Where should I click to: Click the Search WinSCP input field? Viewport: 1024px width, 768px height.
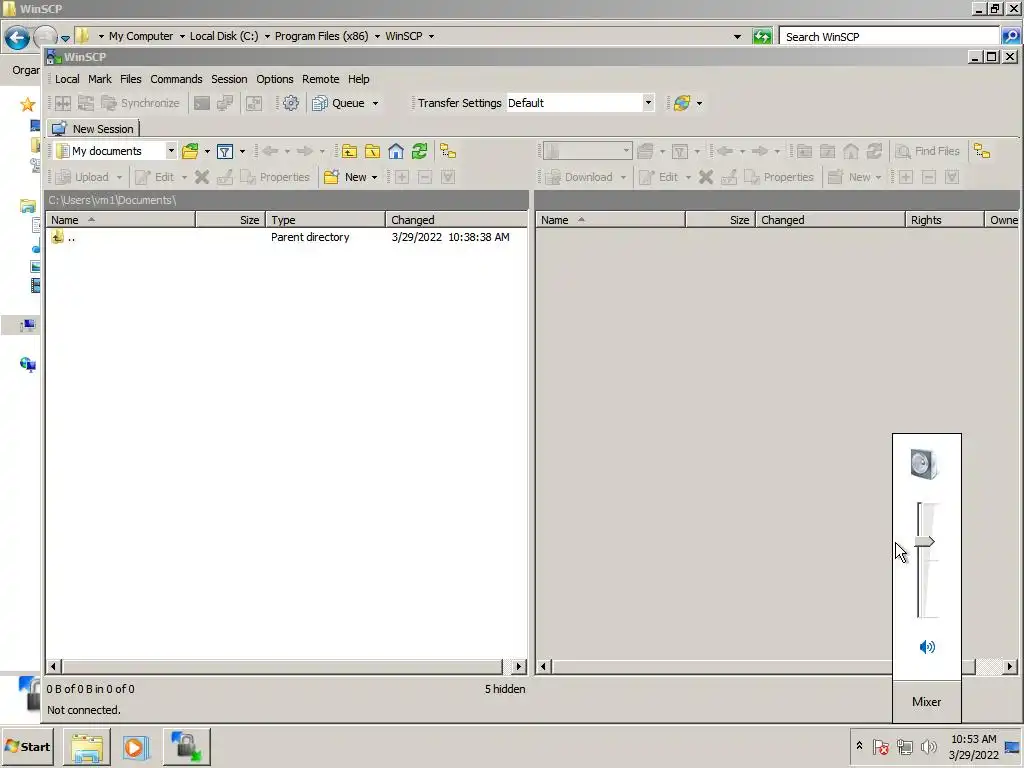[889, 37]
